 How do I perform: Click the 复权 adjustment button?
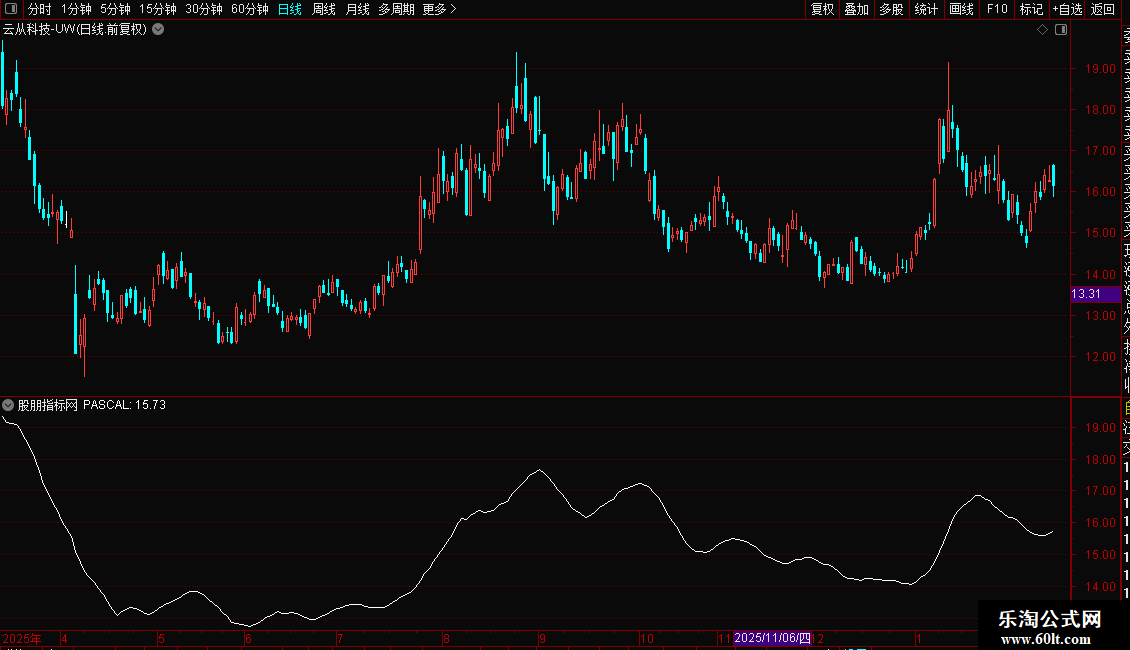(x=822, y=9)
